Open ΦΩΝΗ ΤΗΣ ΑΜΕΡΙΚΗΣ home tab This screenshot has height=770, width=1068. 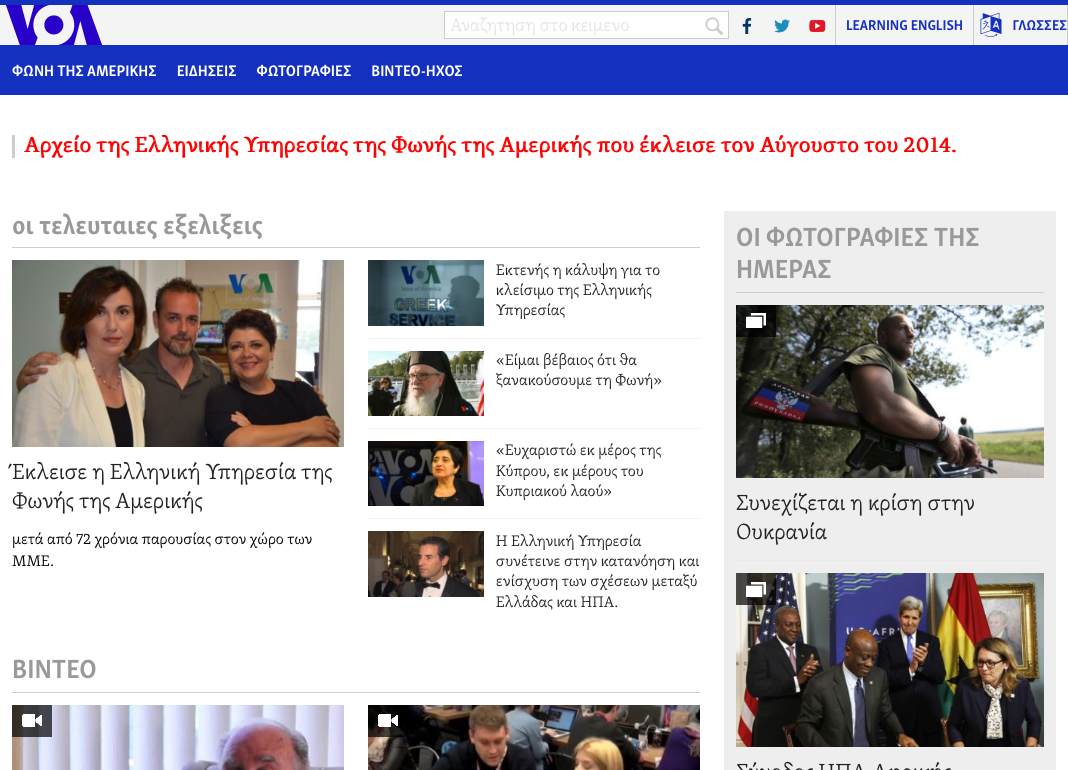point(84,71)
